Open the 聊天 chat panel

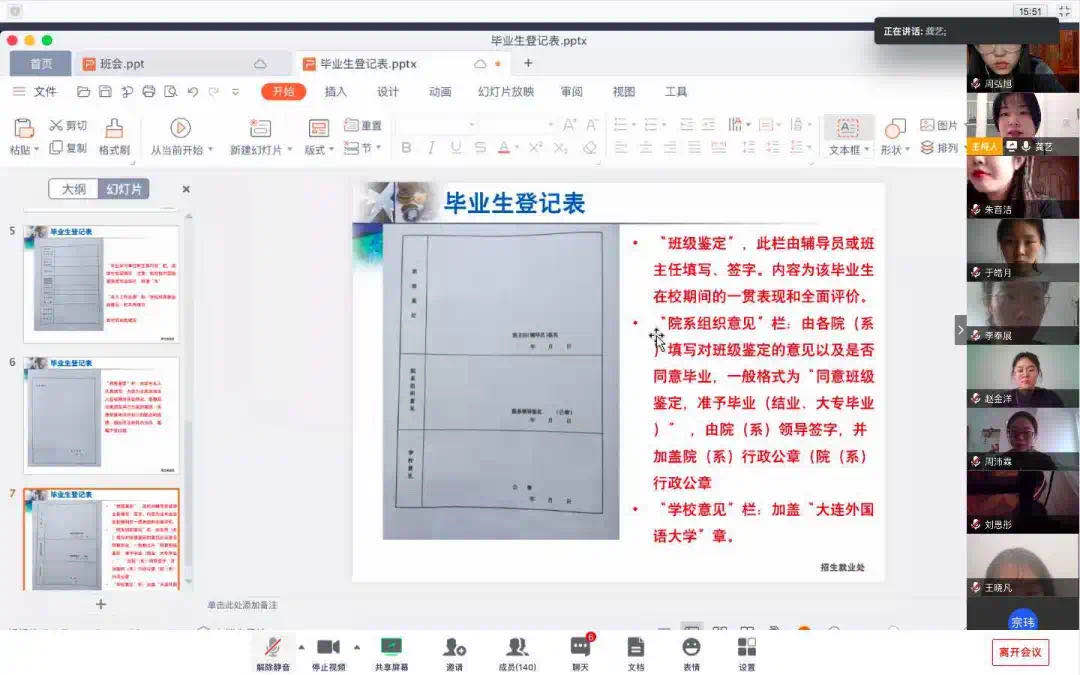coord(580,647)
